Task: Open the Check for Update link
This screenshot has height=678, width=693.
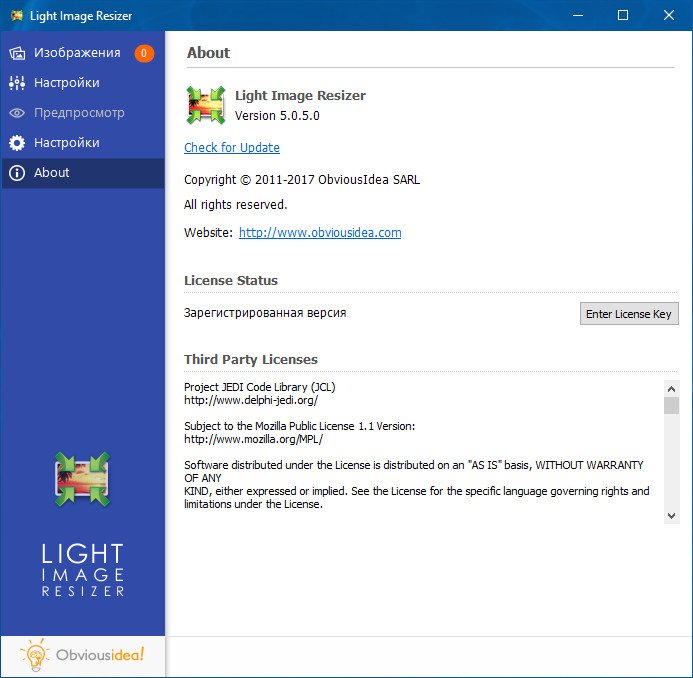Action: coord(232,148)
